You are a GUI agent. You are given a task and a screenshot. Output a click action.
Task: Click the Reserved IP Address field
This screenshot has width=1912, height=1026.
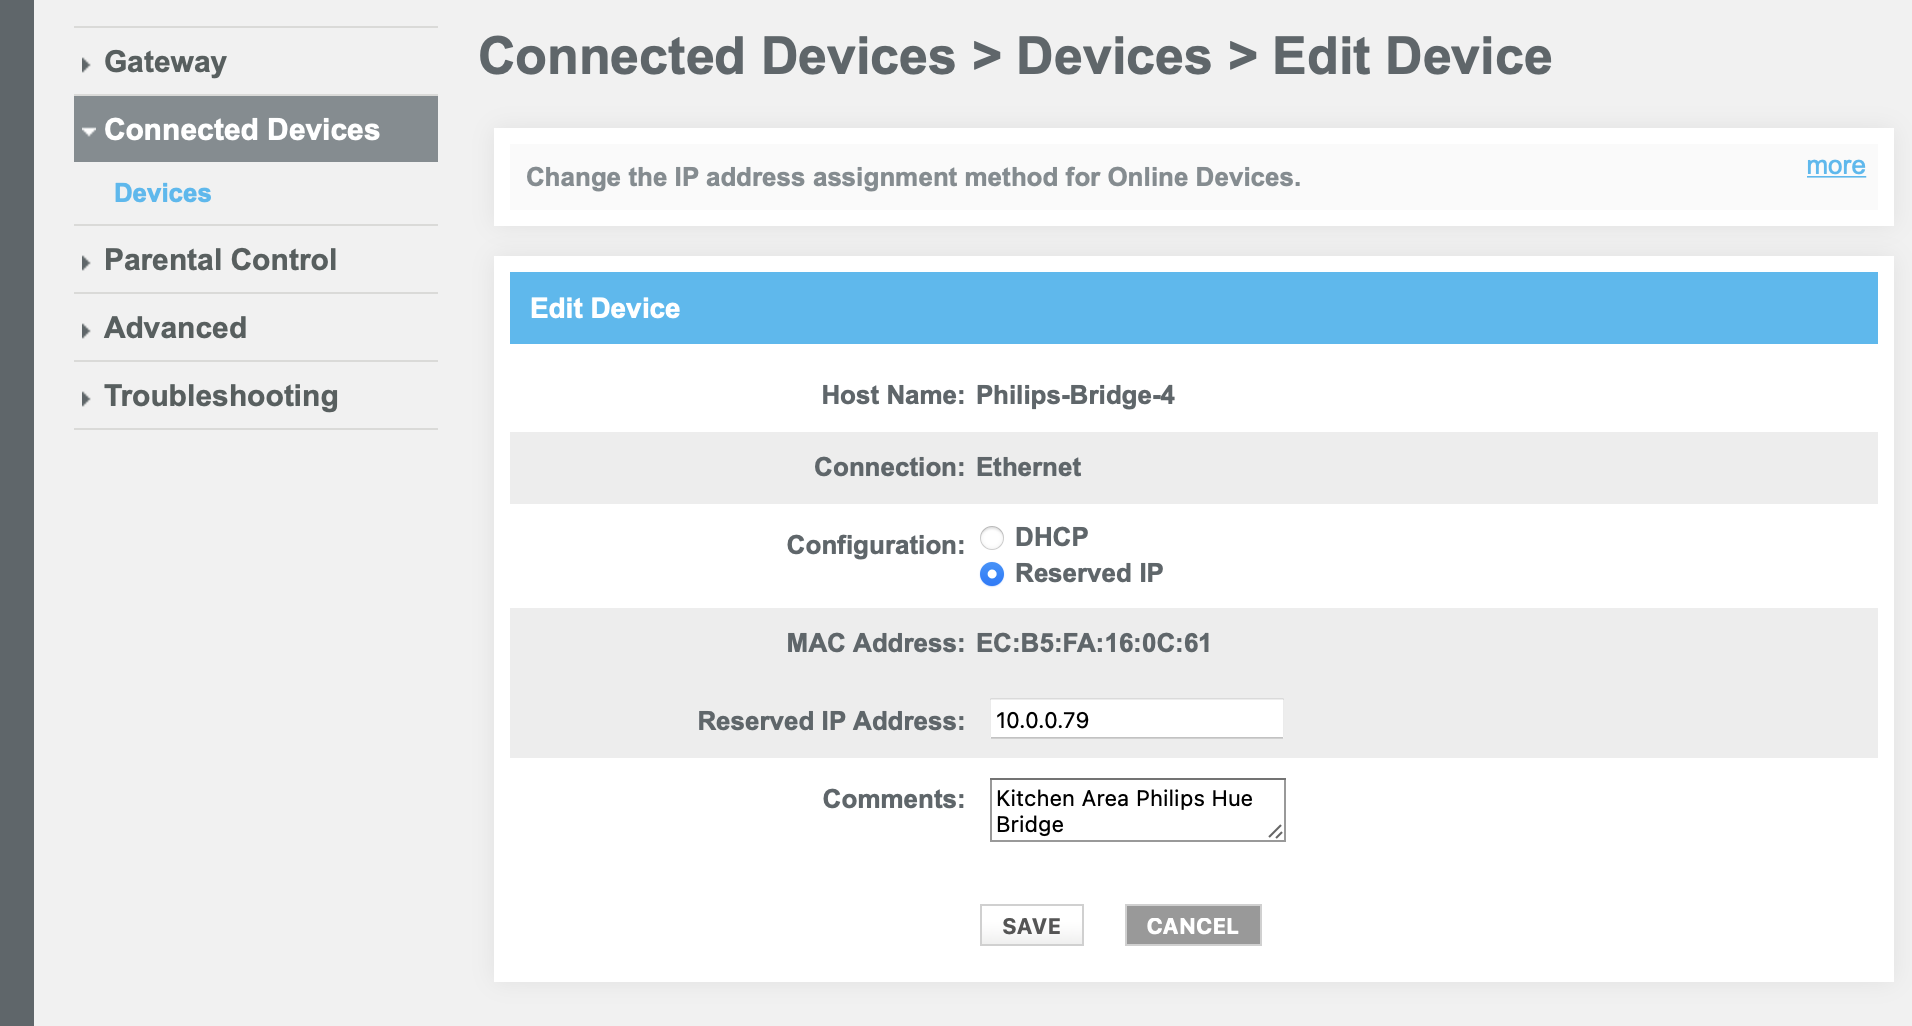click(x=1136, y=719)
